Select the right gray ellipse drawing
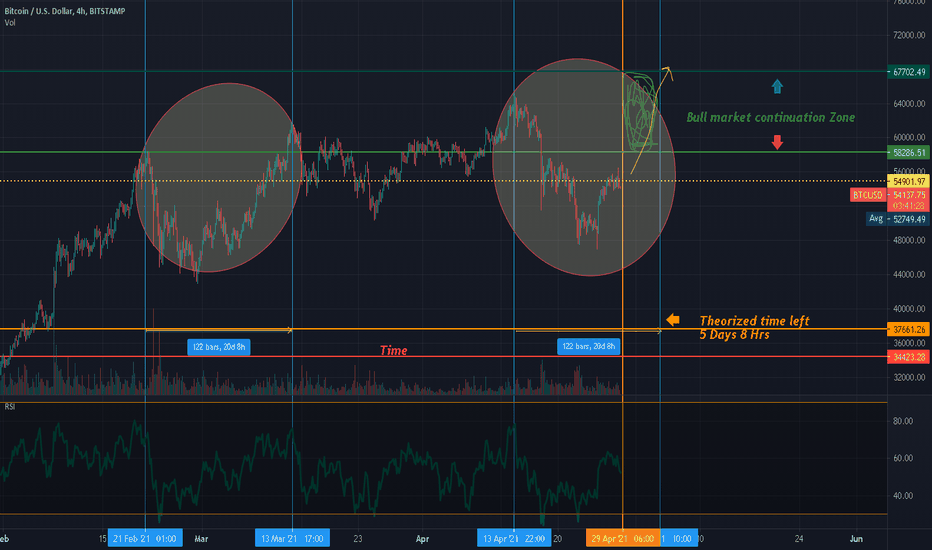Image resolution: width=932 pixels, height=550 pixels. tap(584, 167)
